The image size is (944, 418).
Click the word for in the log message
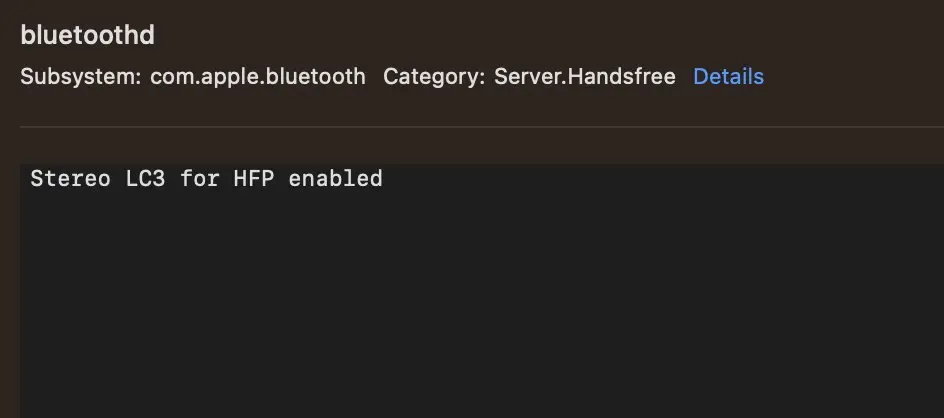200,180
